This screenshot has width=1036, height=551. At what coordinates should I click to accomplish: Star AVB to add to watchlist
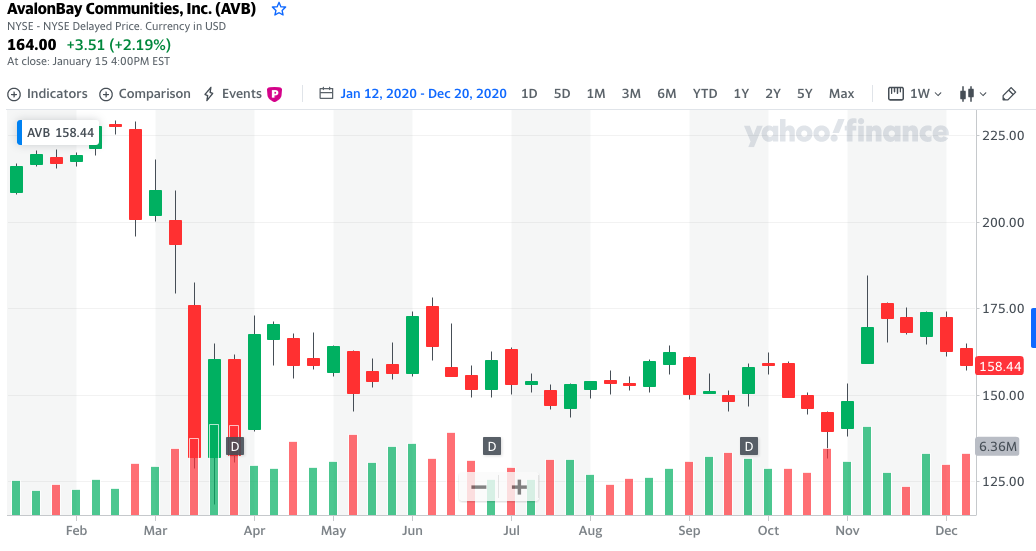point(279,9)
